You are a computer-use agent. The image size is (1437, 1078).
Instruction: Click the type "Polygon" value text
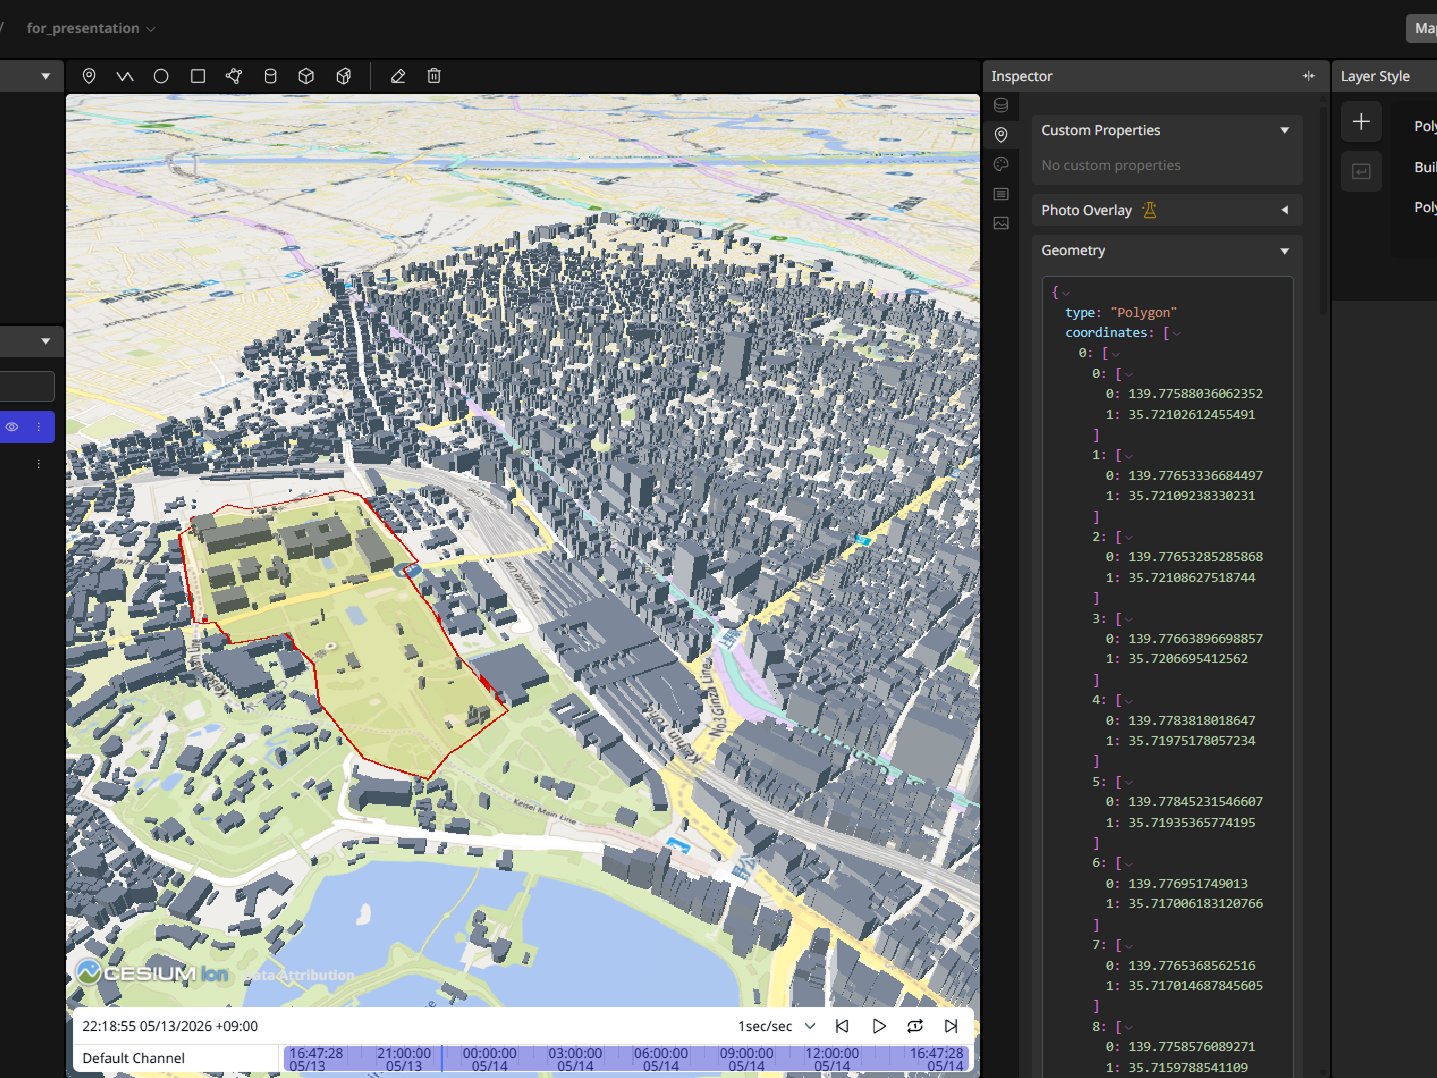pos(1143,313)
